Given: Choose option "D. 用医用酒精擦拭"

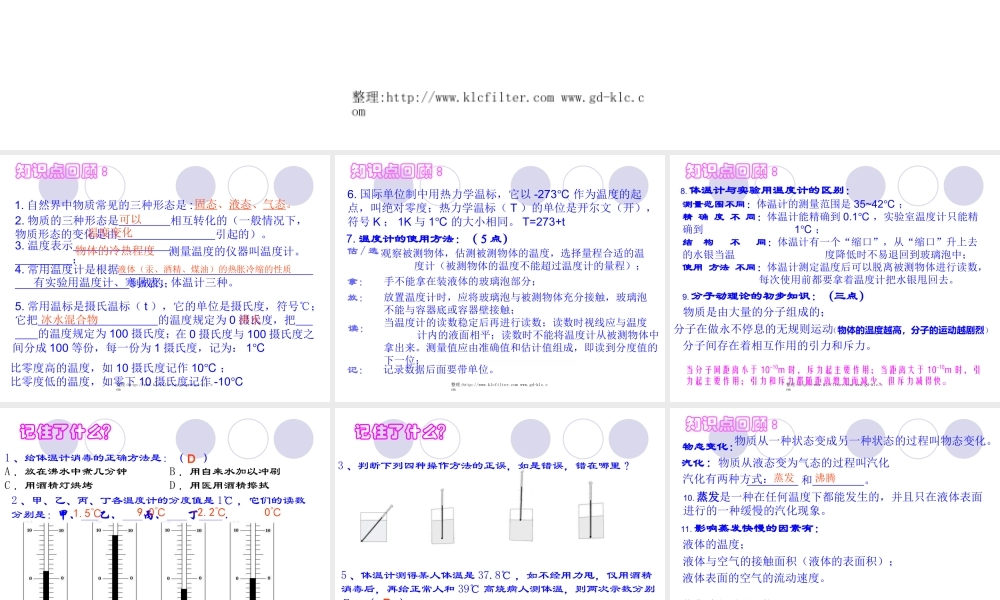Looking at the screenshot, I should point(219,485).
